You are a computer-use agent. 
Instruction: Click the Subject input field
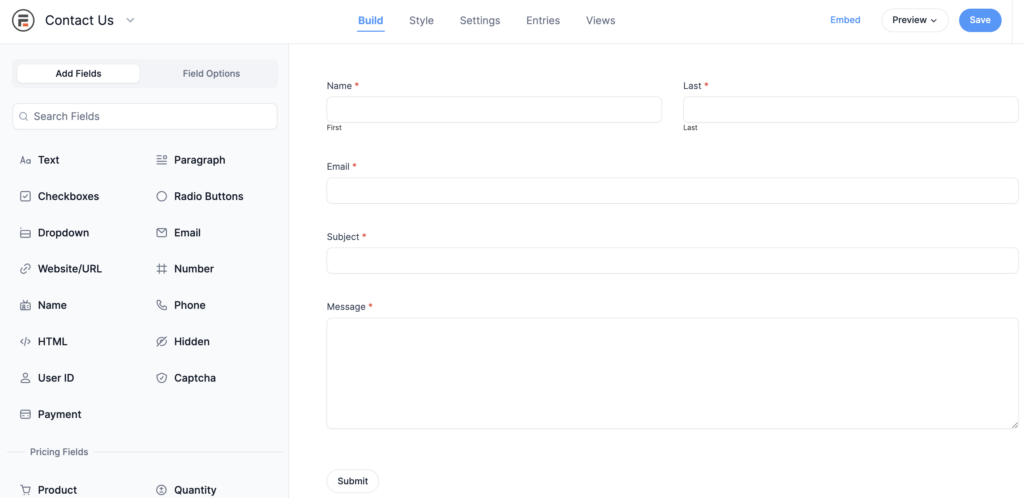point(673,260)
